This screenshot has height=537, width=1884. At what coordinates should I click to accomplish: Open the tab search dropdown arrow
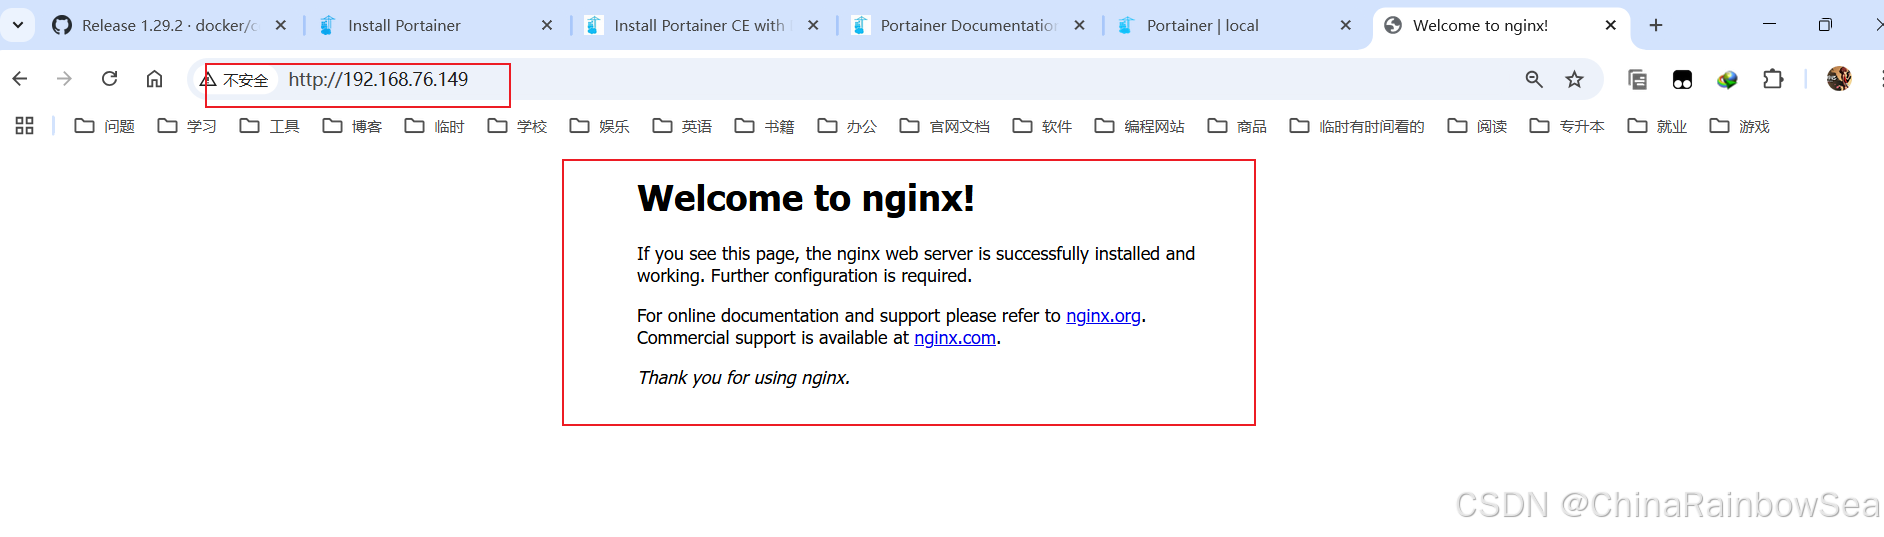(18, 25)
